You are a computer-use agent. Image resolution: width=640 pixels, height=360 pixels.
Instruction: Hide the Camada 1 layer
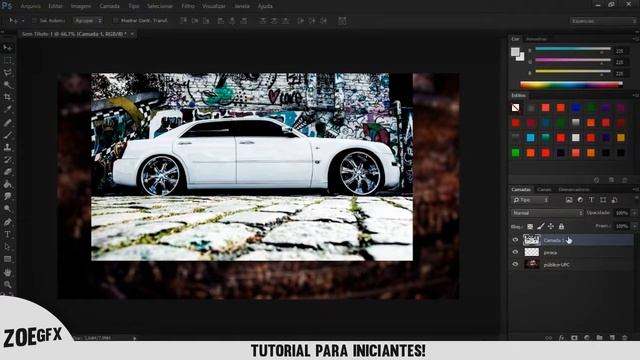(515, 240)
